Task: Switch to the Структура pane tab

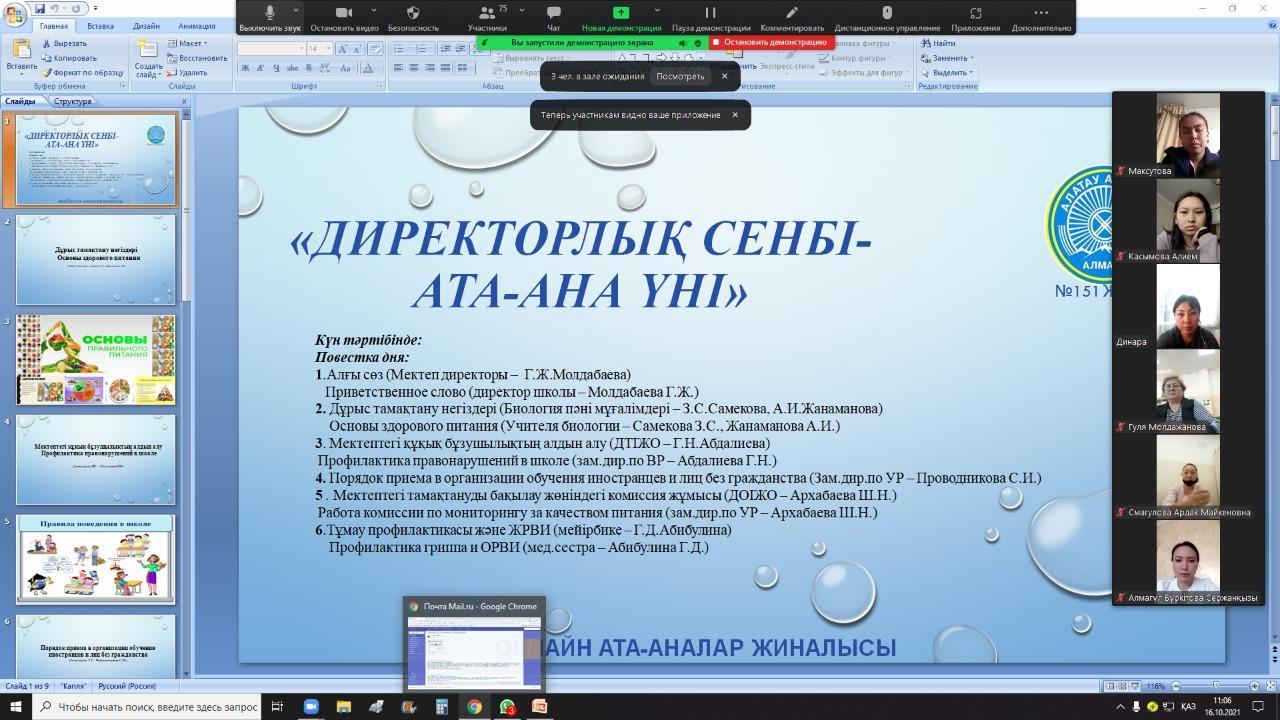Action: pos(73,101)
